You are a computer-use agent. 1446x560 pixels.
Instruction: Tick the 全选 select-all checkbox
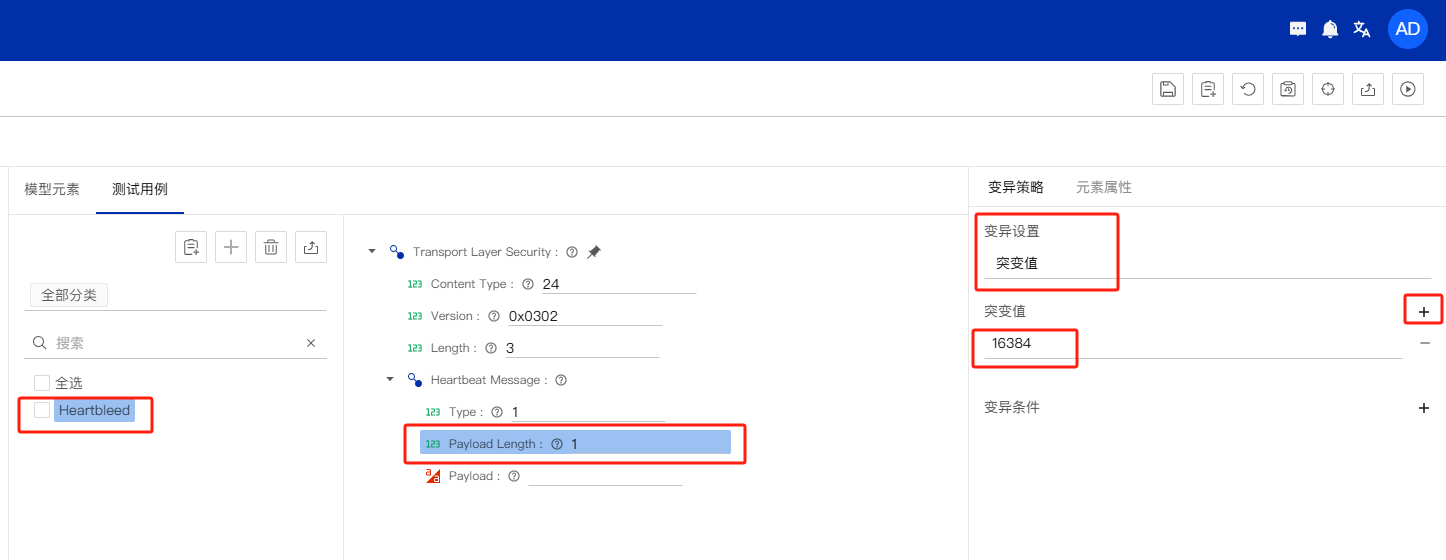(42, 383)
